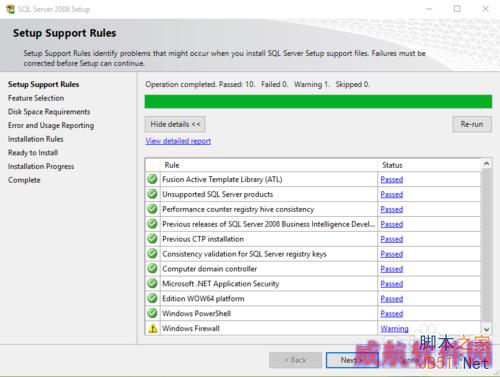Select Installation Rules step in sidebar
This screenshot has height=377, width=500.
36,139
